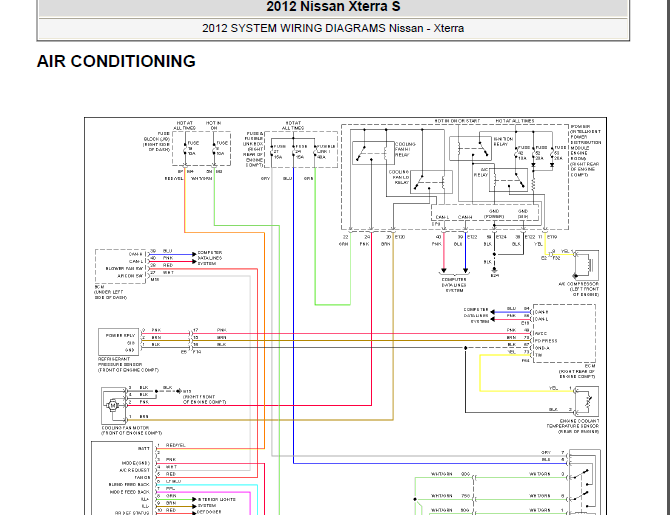670x515 pixels.
Task: Click the "RED/YEL" wire label under fuse block
Action: [174, 178]
